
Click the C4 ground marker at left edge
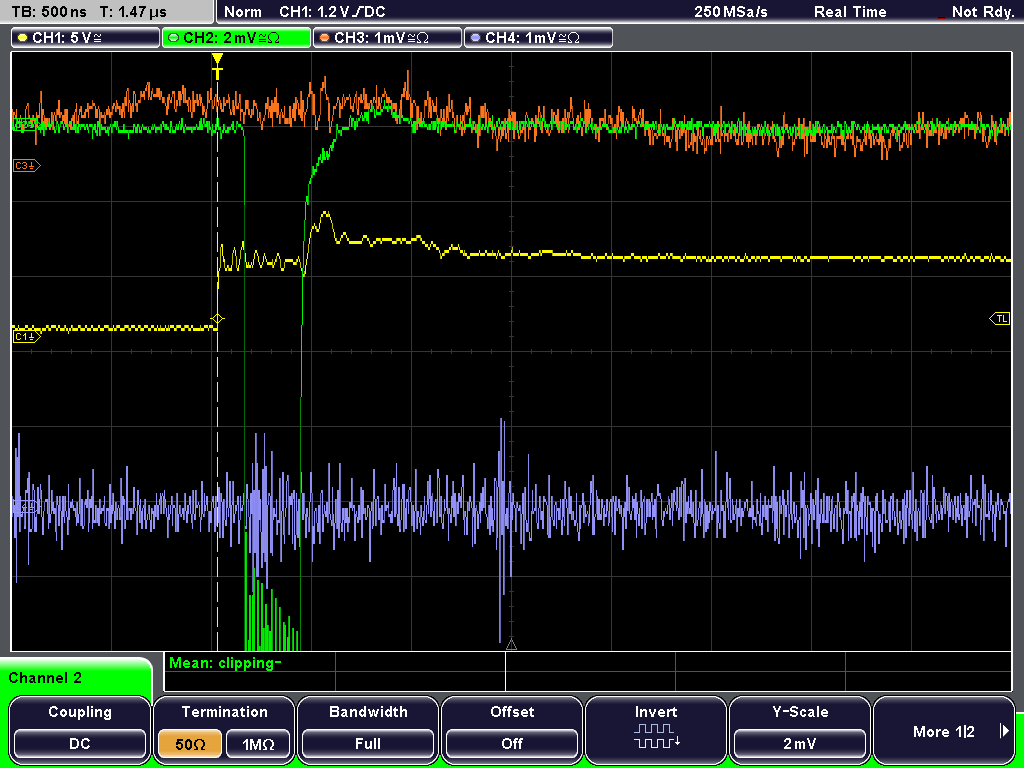[x=26, y=507]
